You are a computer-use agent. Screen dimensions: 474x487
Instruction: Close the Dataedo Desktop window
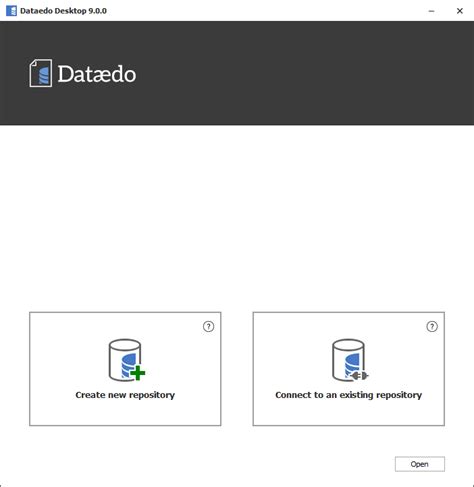pos(460,11)
